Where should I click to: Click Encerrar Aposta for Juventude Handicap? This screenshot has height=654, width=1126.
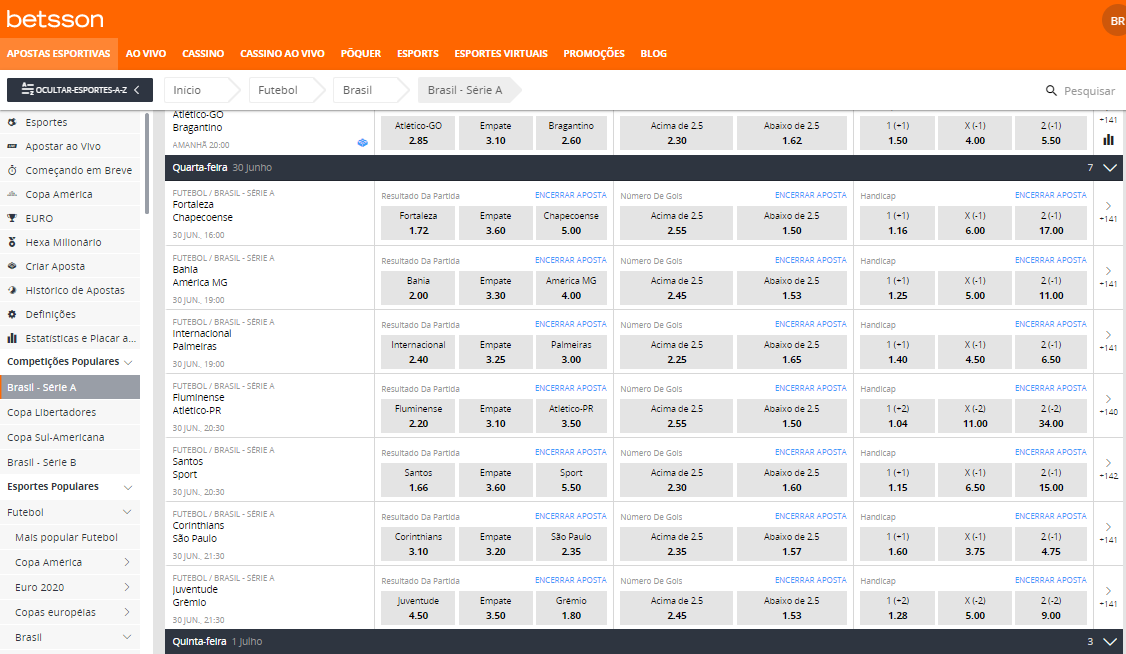[x=1051, y=580]
